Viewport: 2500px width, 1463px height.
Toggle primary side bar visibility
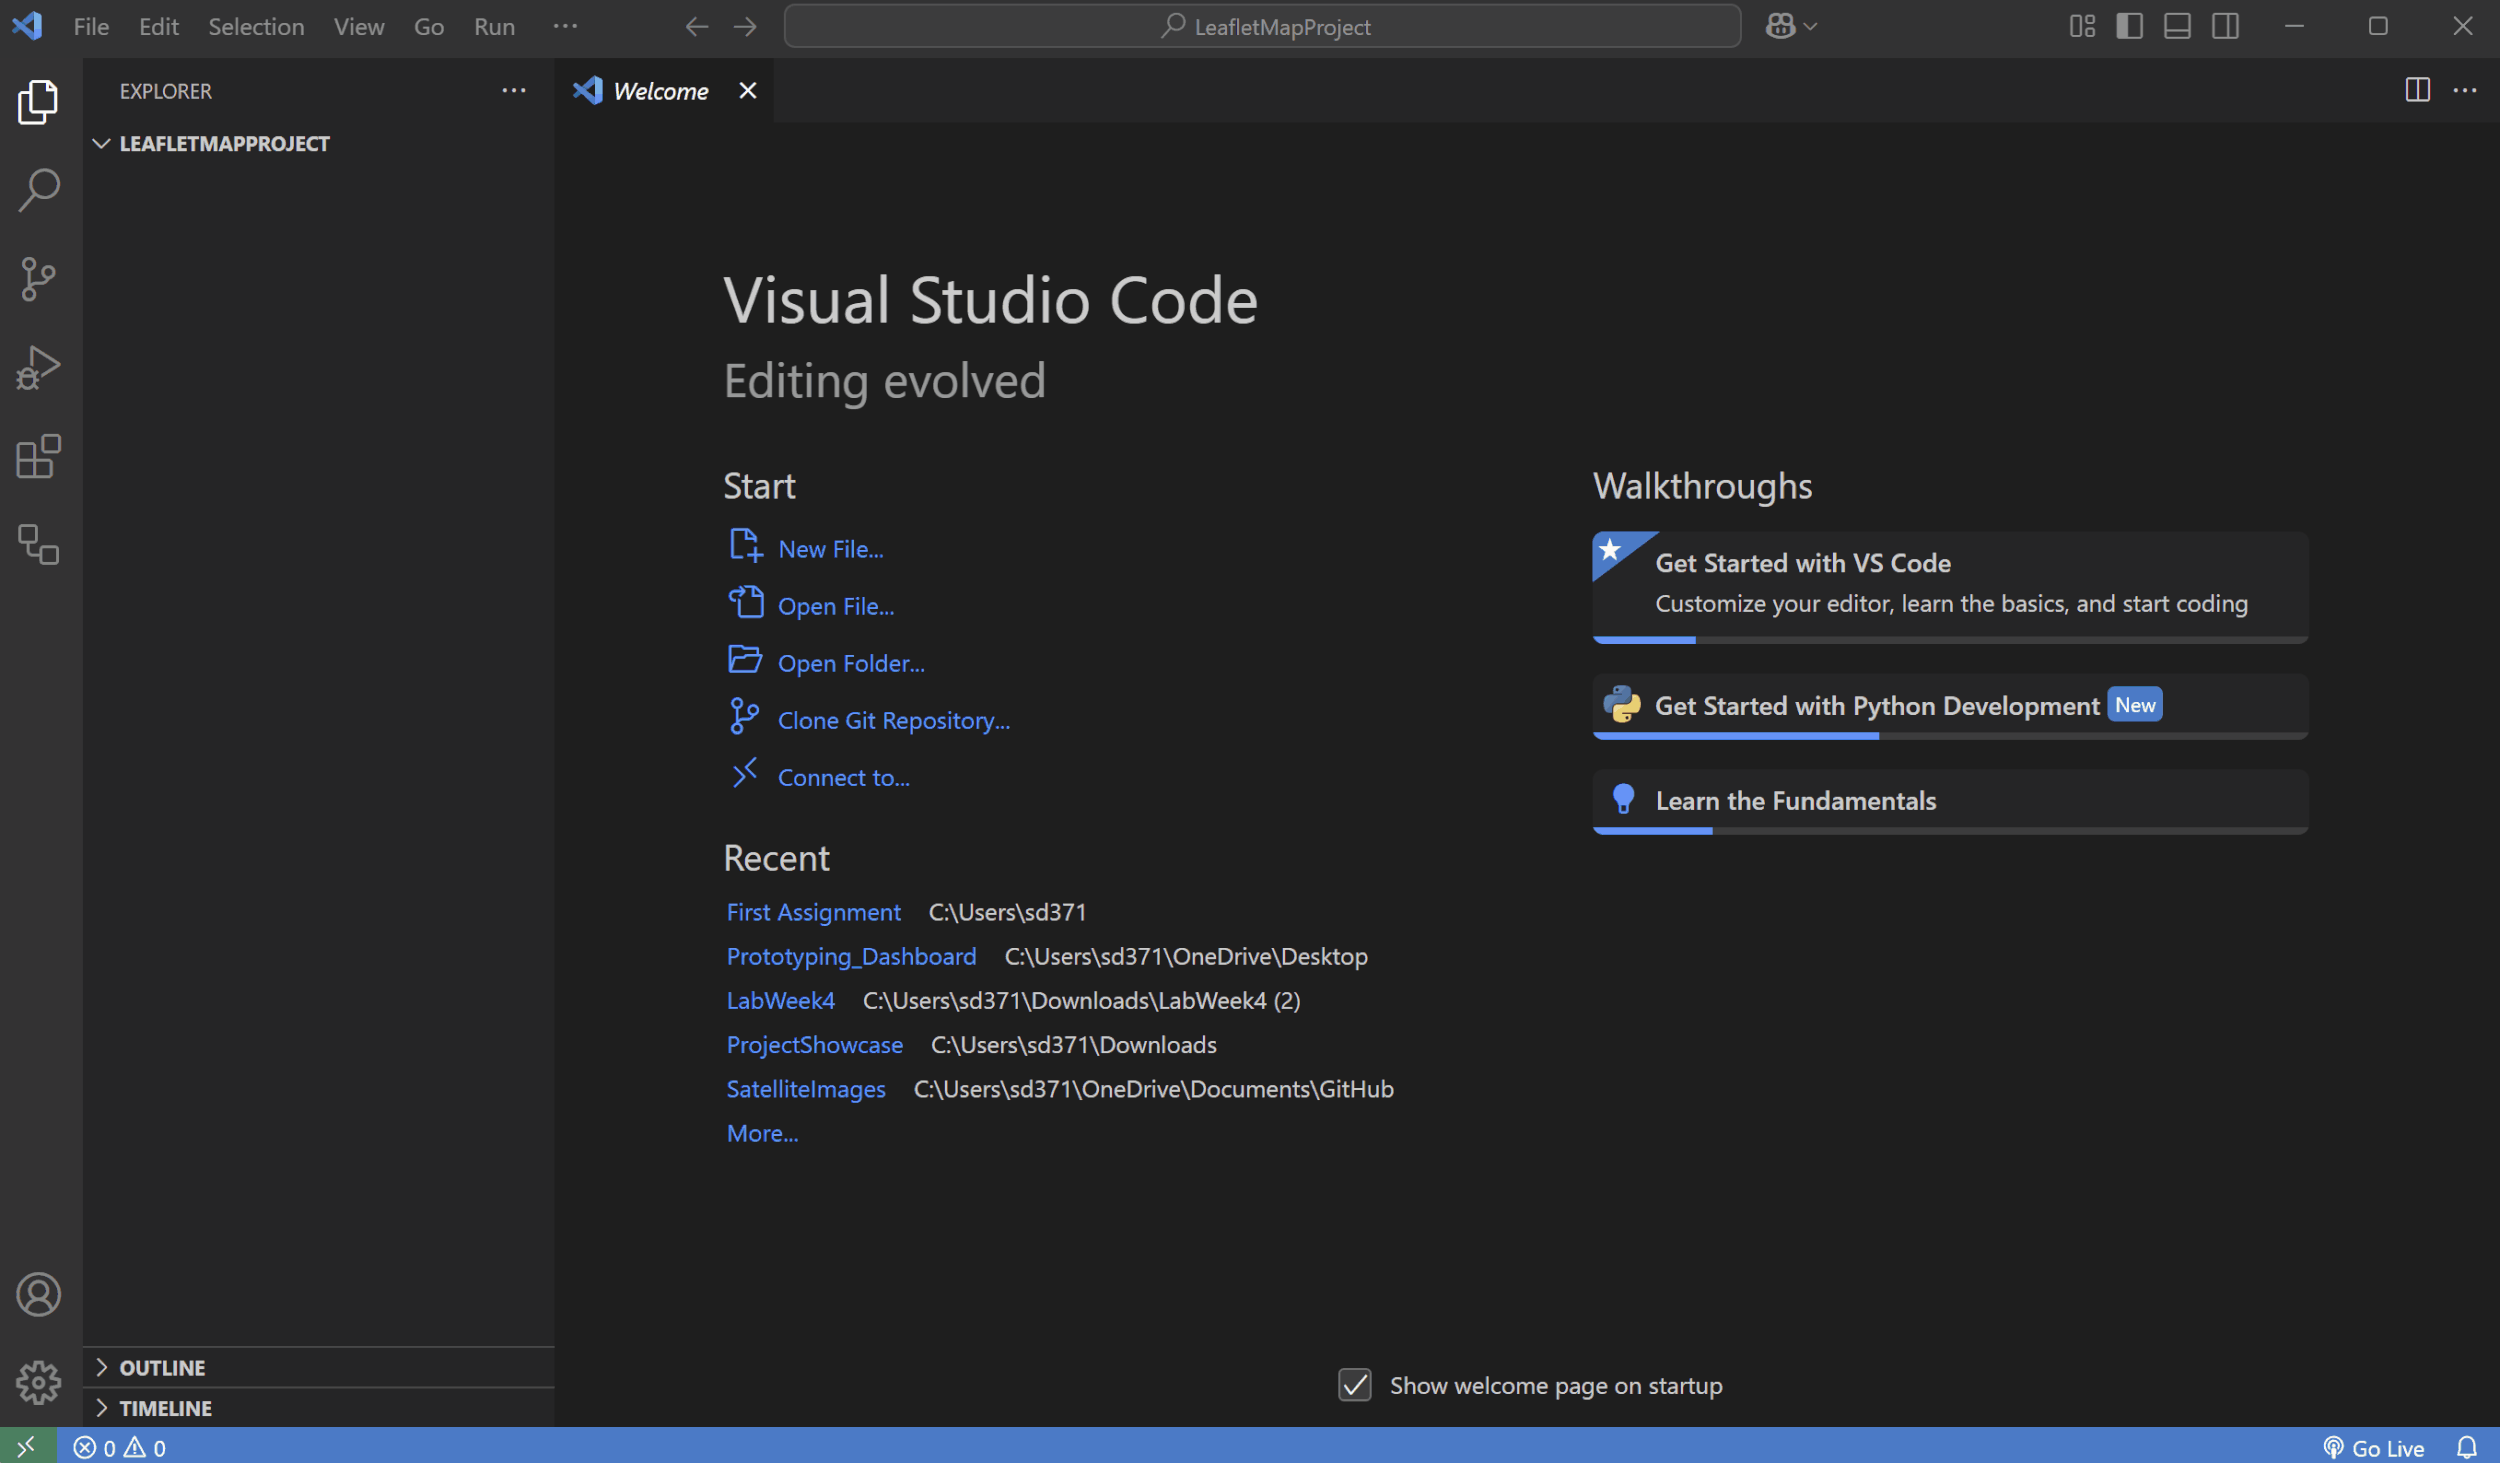coord(2130,26)
